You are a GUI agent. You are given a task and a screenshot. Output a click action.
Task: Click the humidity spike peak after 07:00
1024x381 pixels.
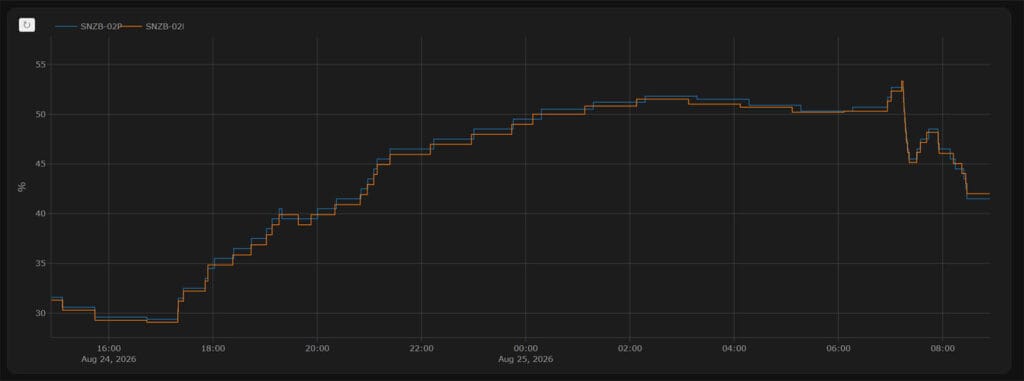tap(902, 81)
